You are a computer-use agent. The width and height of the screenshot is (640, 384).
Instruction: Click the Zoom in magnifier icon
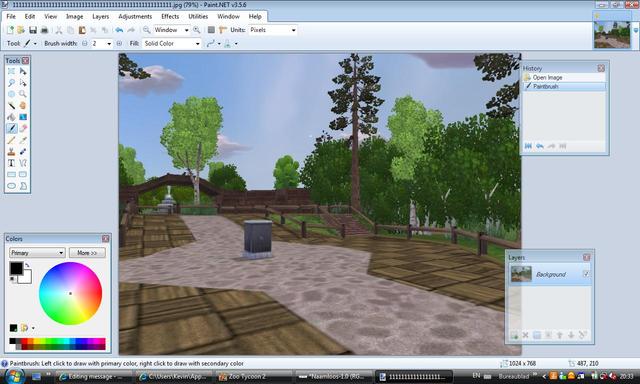coord(197,30)
